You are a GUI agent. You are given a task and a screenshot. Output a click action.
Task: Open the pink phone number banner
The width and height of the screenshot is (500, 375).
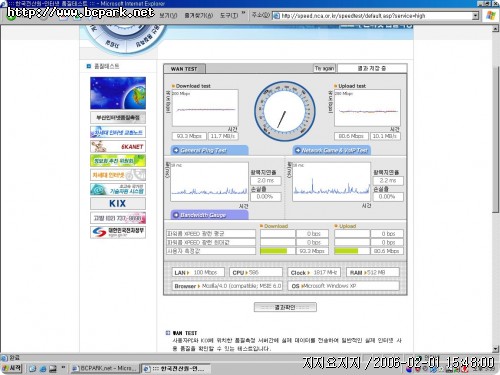[118, 218]
